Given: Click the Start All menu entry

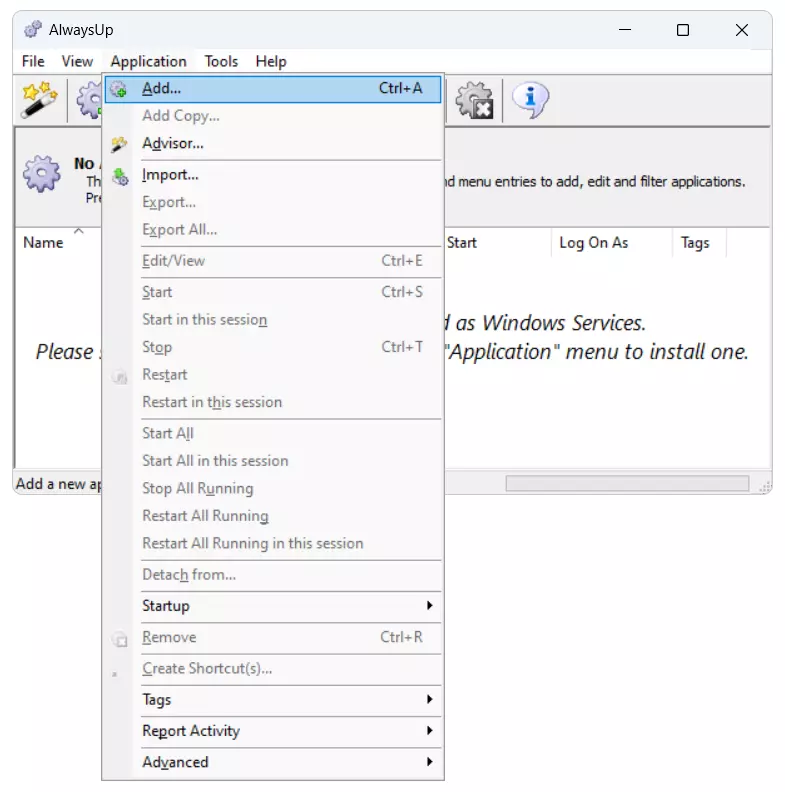Looking at the screenshot, I should coord(273,433).
